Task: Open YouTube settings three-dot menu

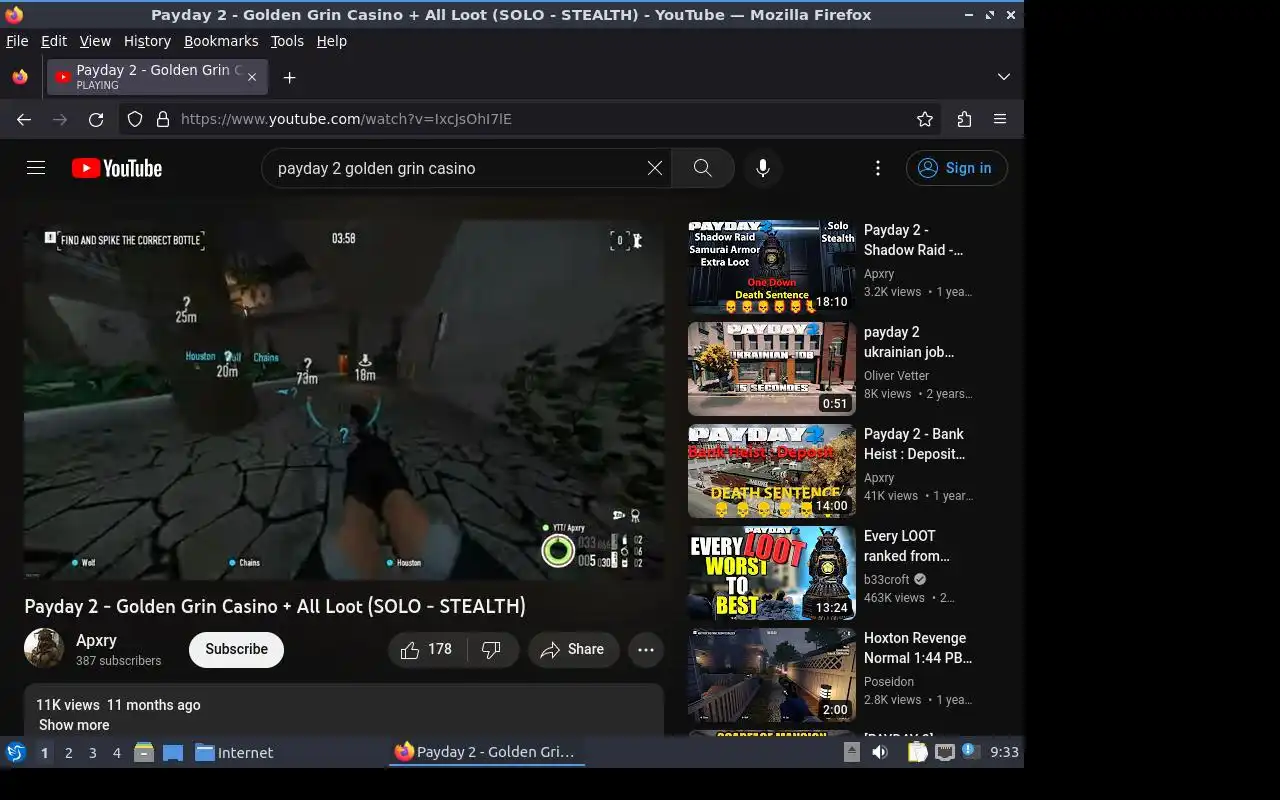Action: [x=878, y=168]
